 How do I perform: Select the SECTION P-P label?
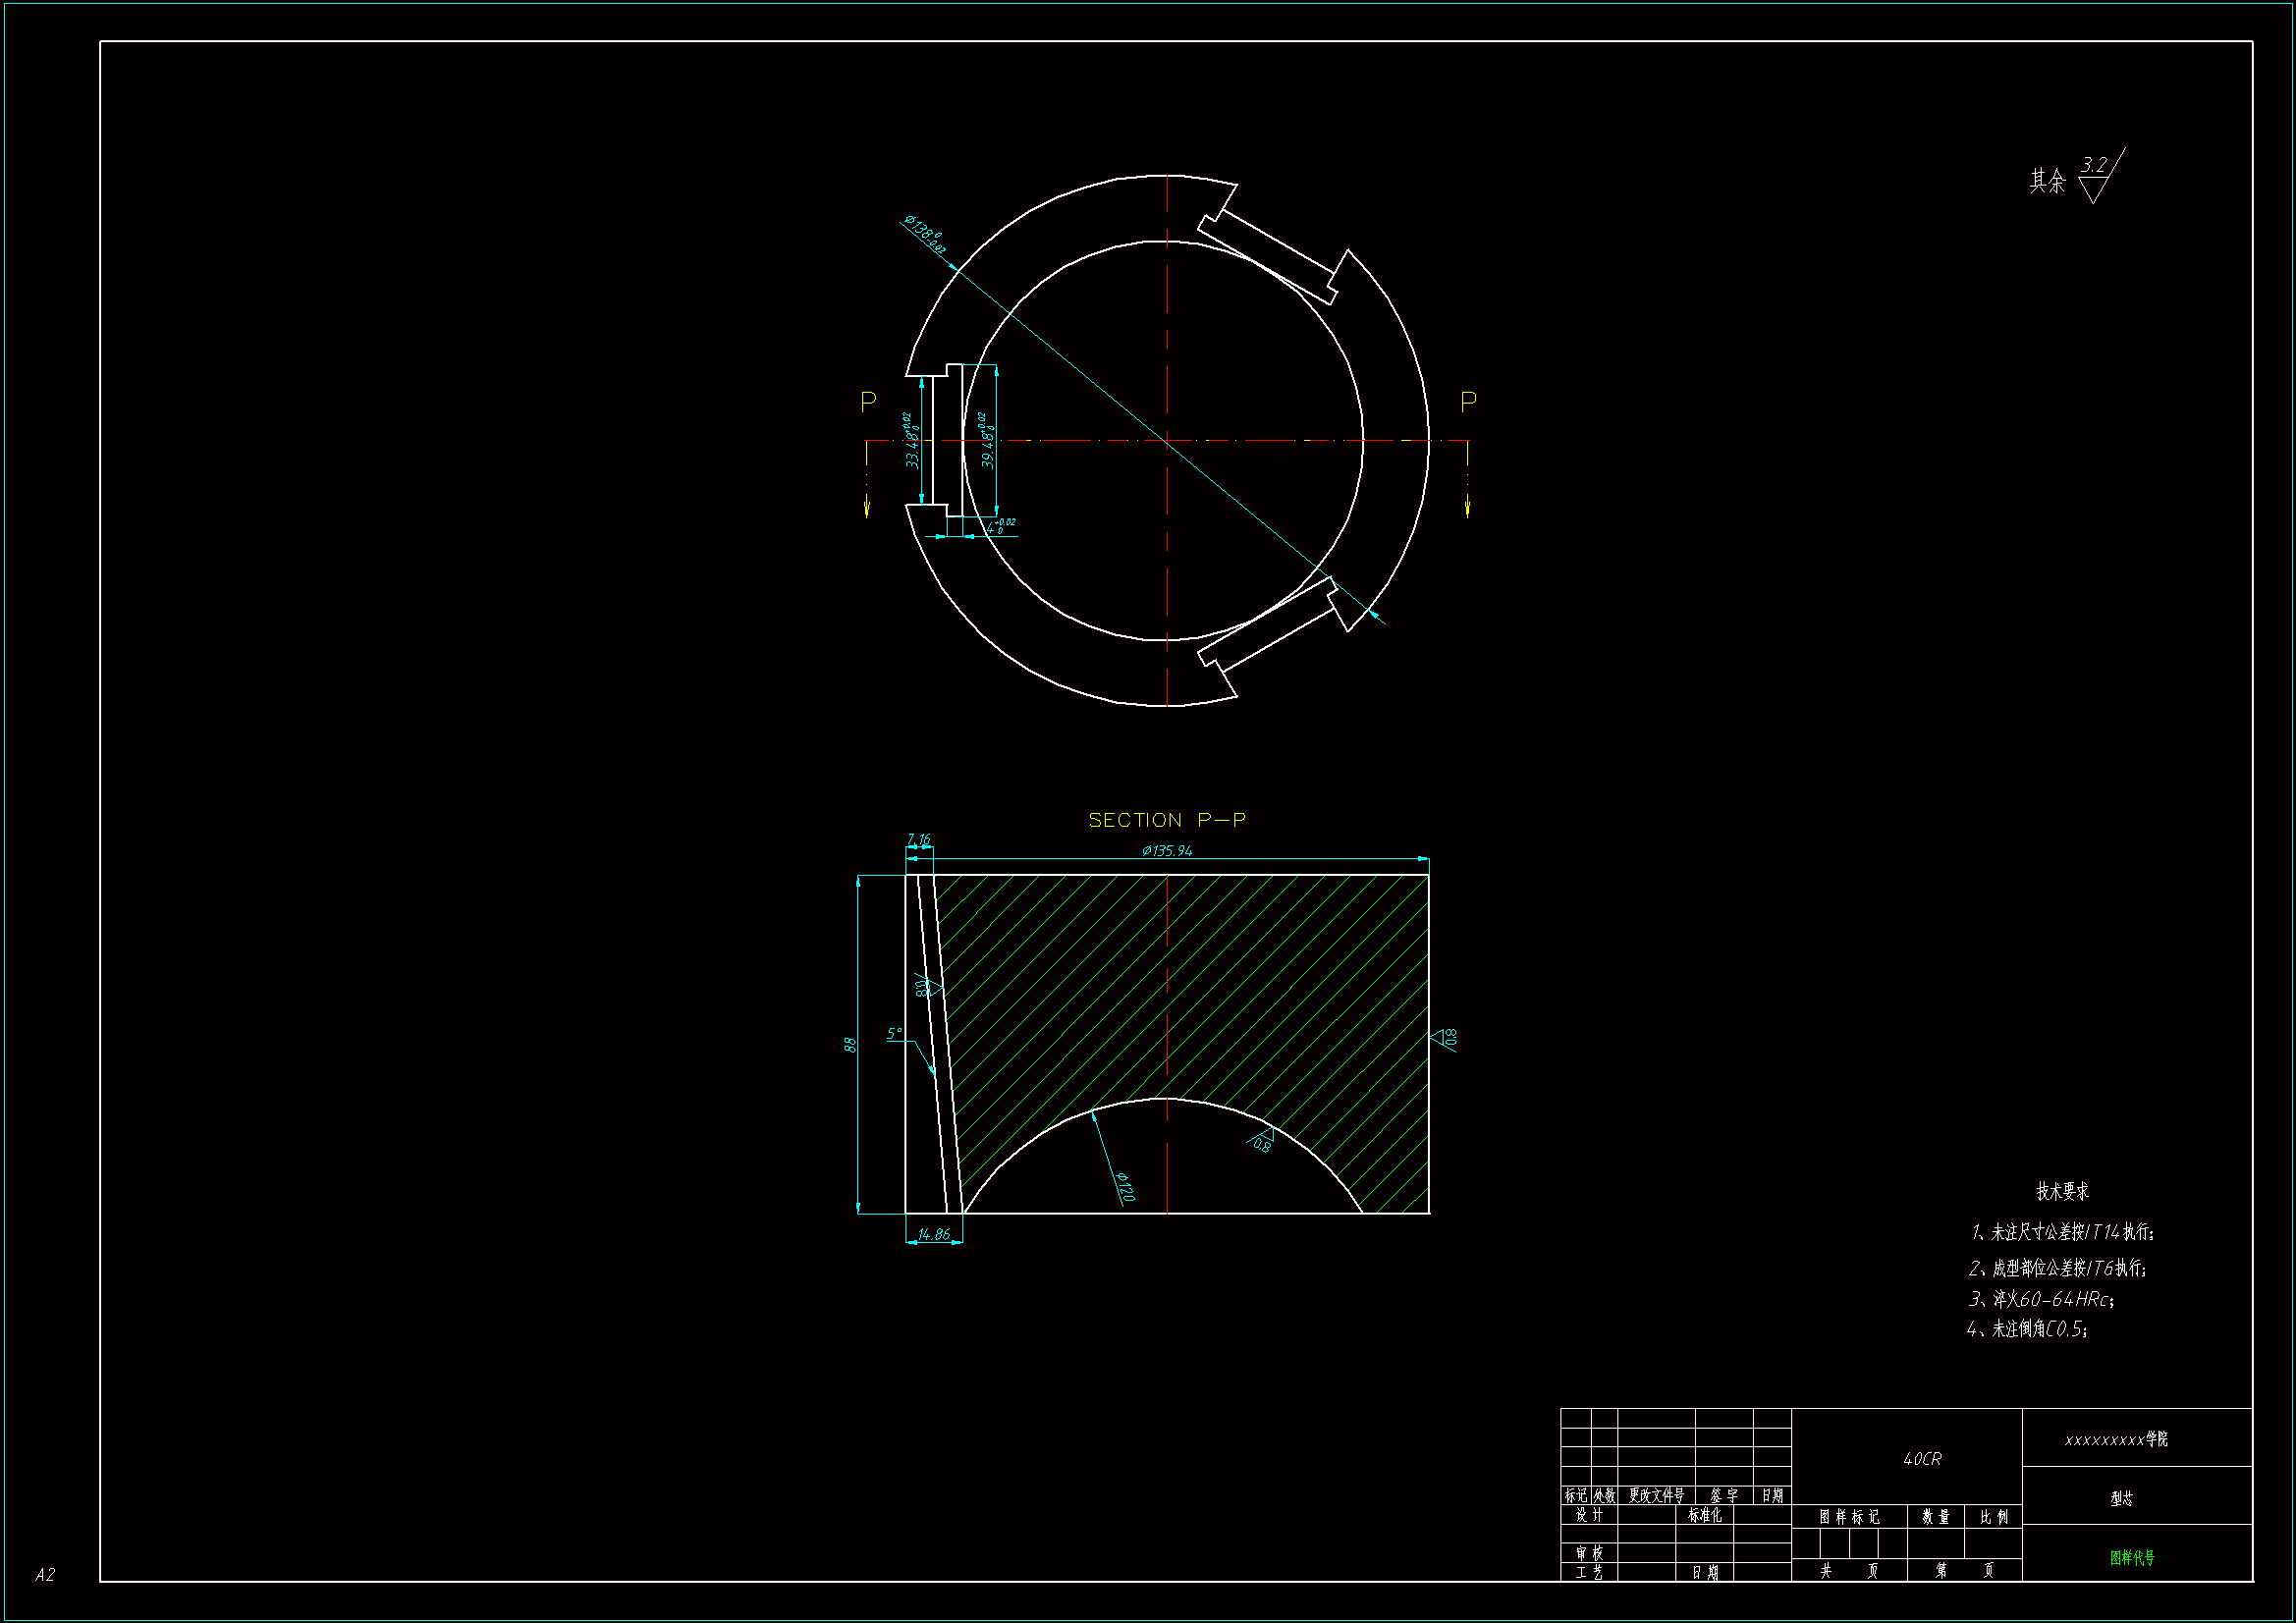pyautogui.click(x=1167, y=820)
